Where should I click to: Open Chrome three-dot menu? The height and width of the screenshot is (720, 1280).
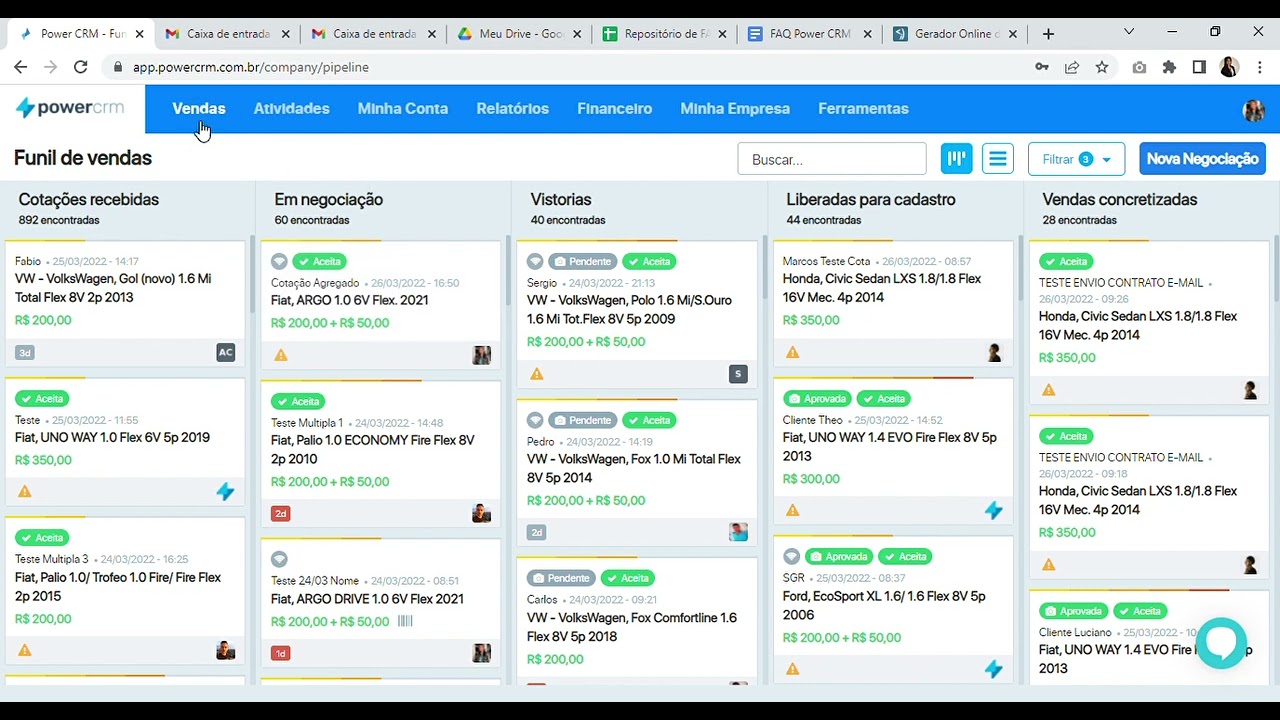point(1260,67)
